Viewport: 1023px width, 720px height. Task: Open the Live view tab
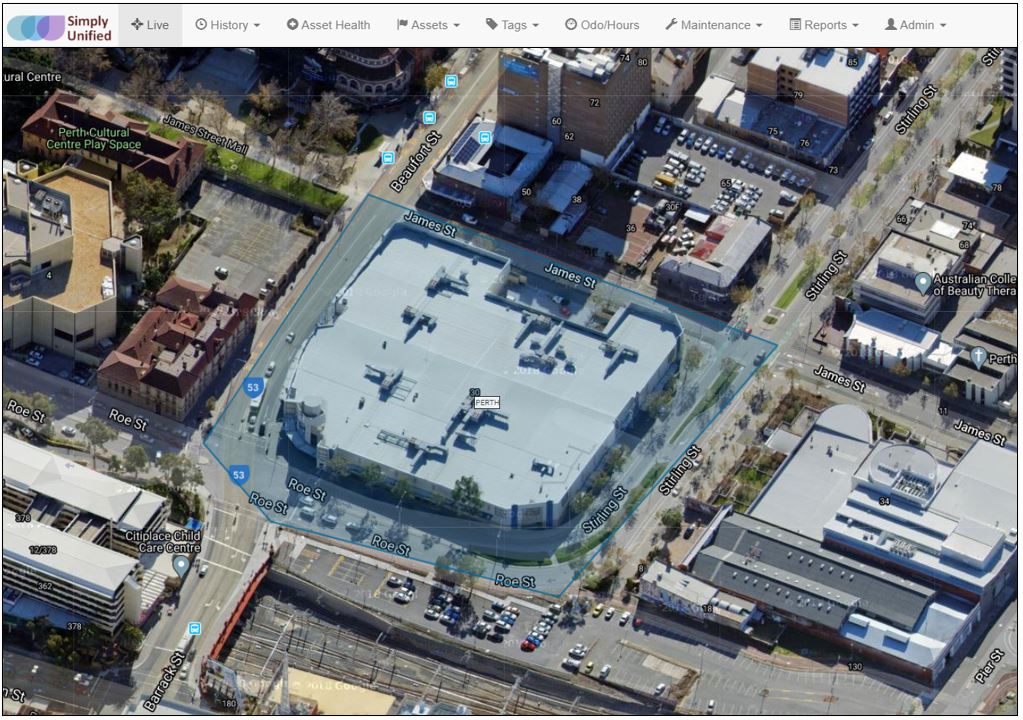pyautogui.click(x=150, y=25)
